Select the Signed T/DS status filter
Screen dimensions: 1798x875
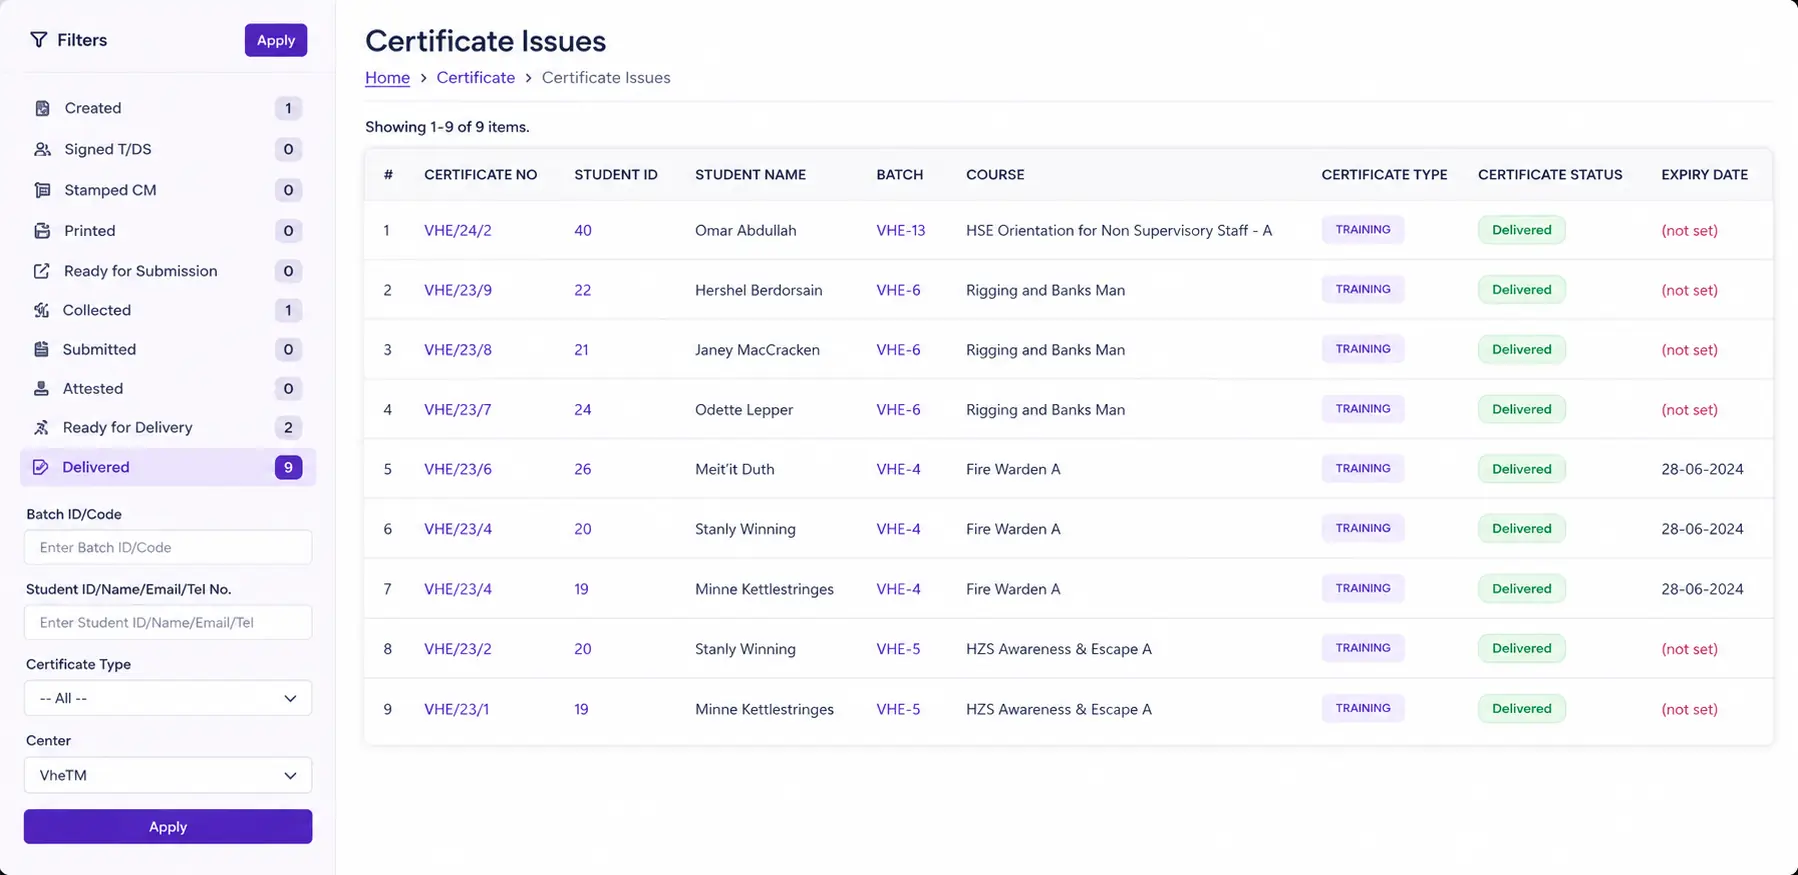tap(168, 149)
